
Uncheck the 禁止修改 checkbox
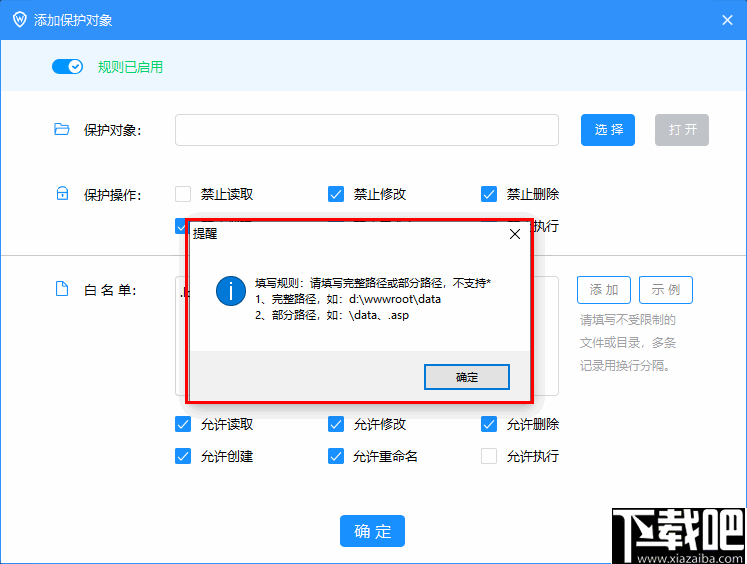pos(336,194)
